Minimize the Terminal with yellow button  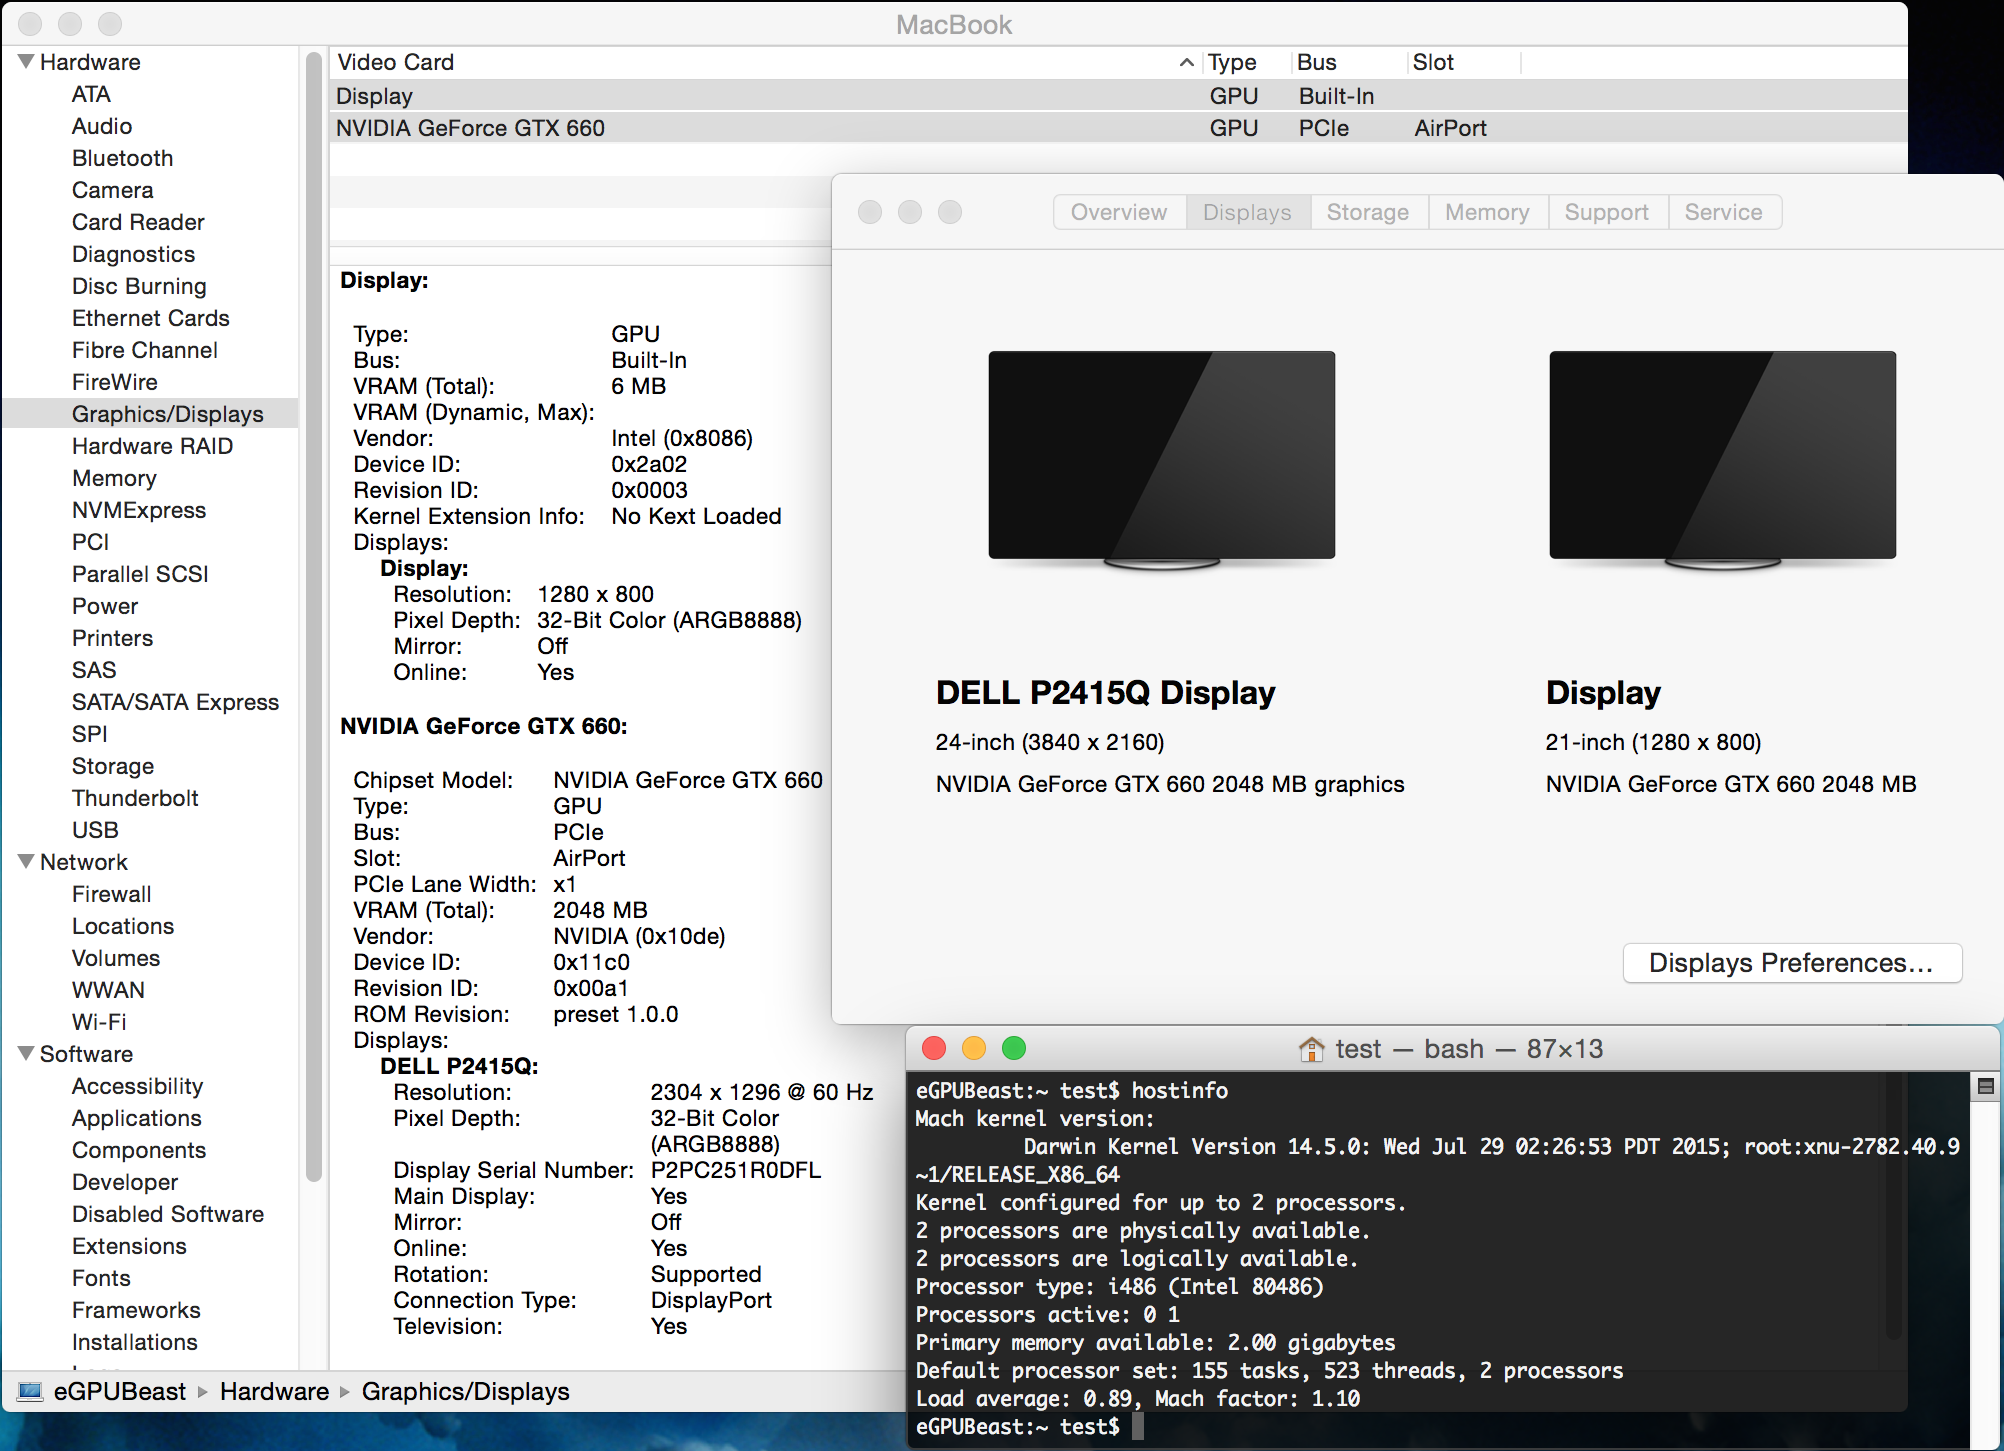click(974, 1048)
